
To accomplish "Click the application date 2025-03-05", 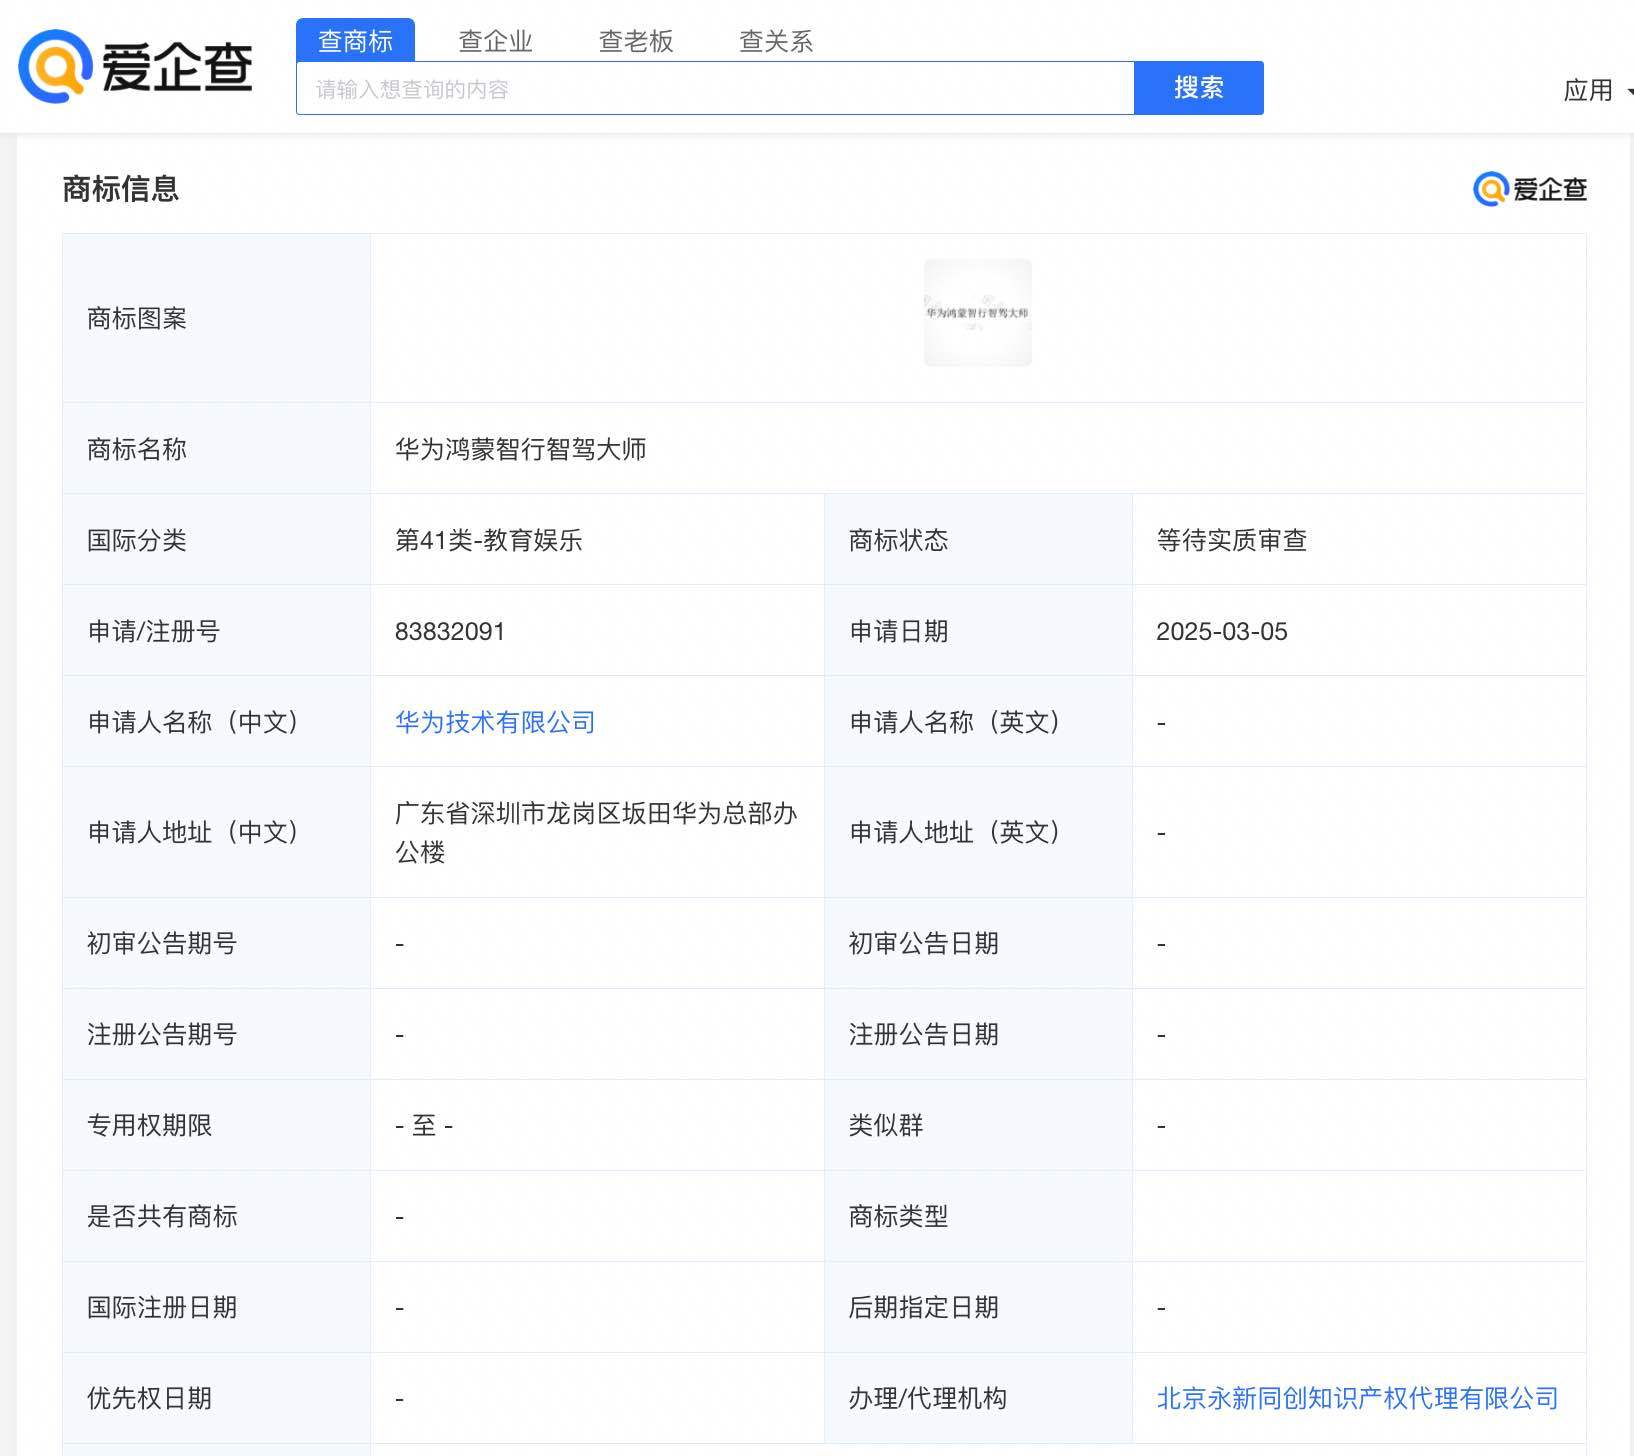I will tap(1221, 631).
